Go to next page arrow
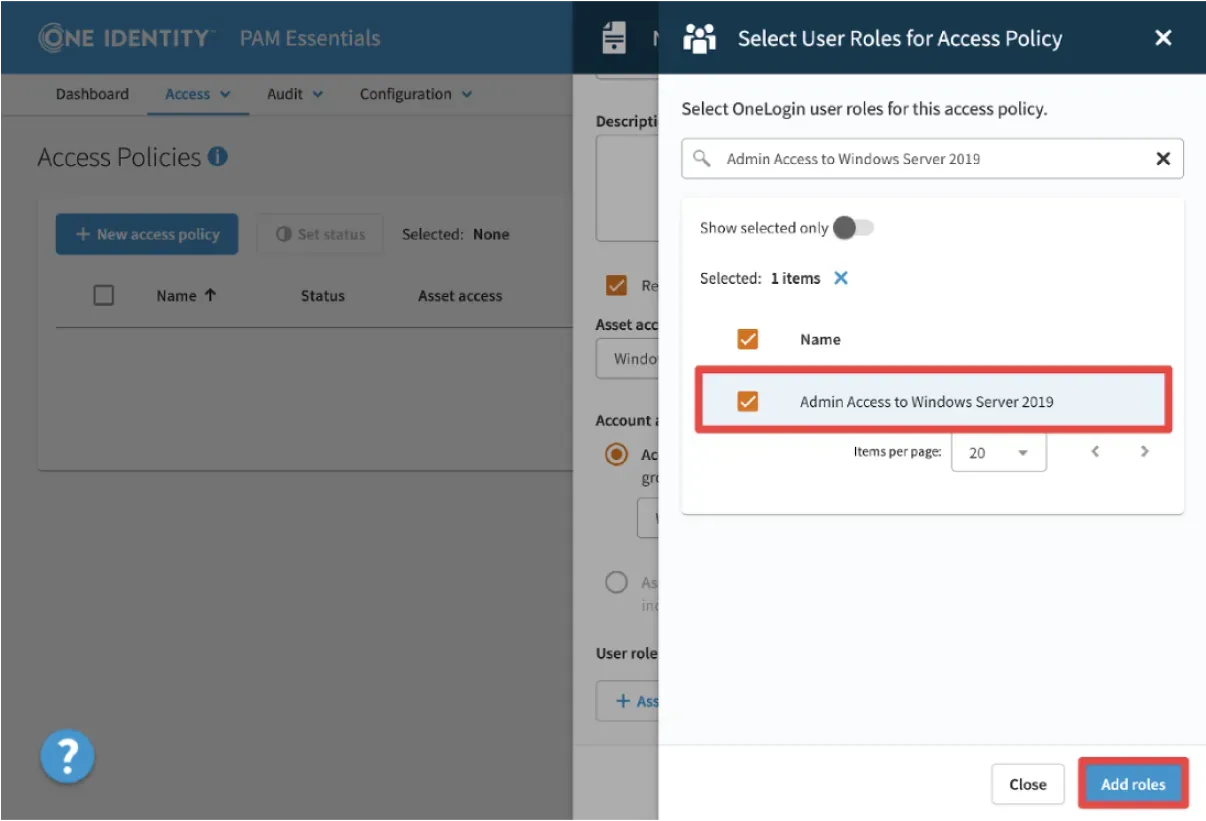This screenshot has height=821, width=1206. tap(1144, 452)
